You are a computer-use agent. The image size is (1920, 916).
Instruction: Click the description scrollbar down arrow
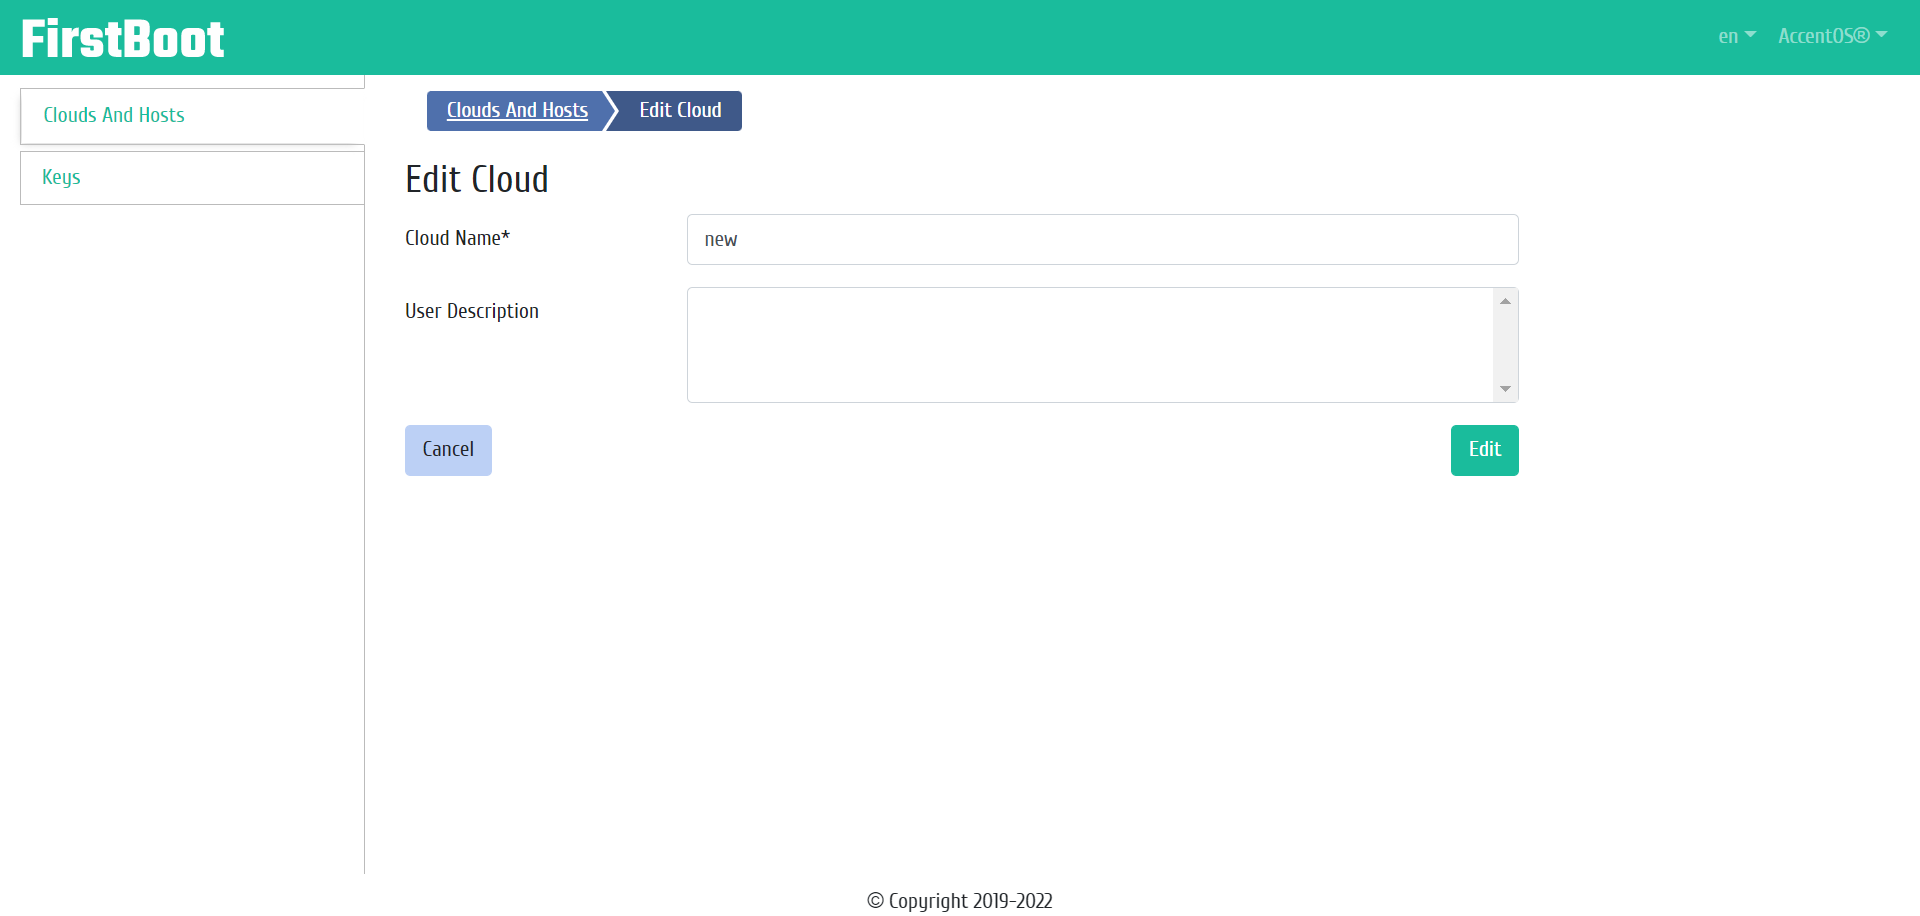1505,389
